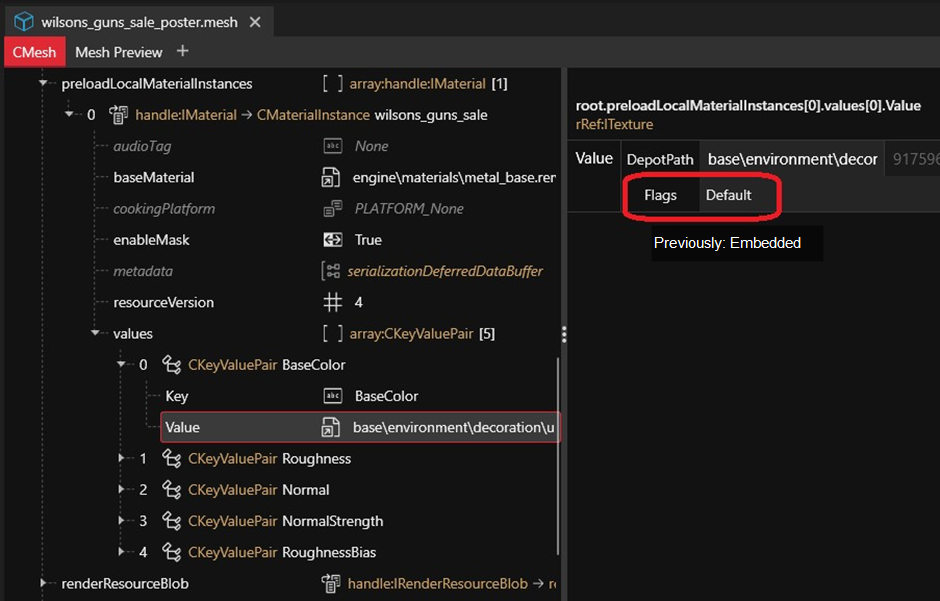Switch to the CMesh tab
The height and width of the screenshot is (601, 940).
34,52
